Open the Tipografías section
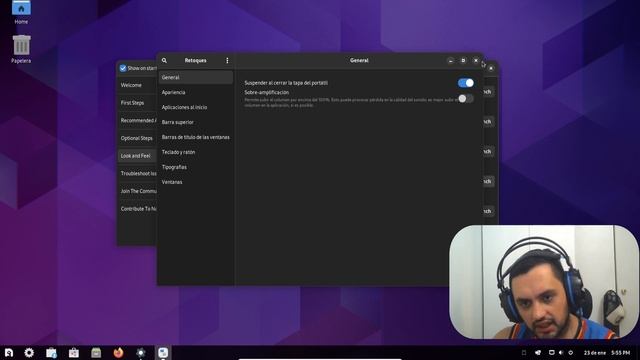 [196, 167]
